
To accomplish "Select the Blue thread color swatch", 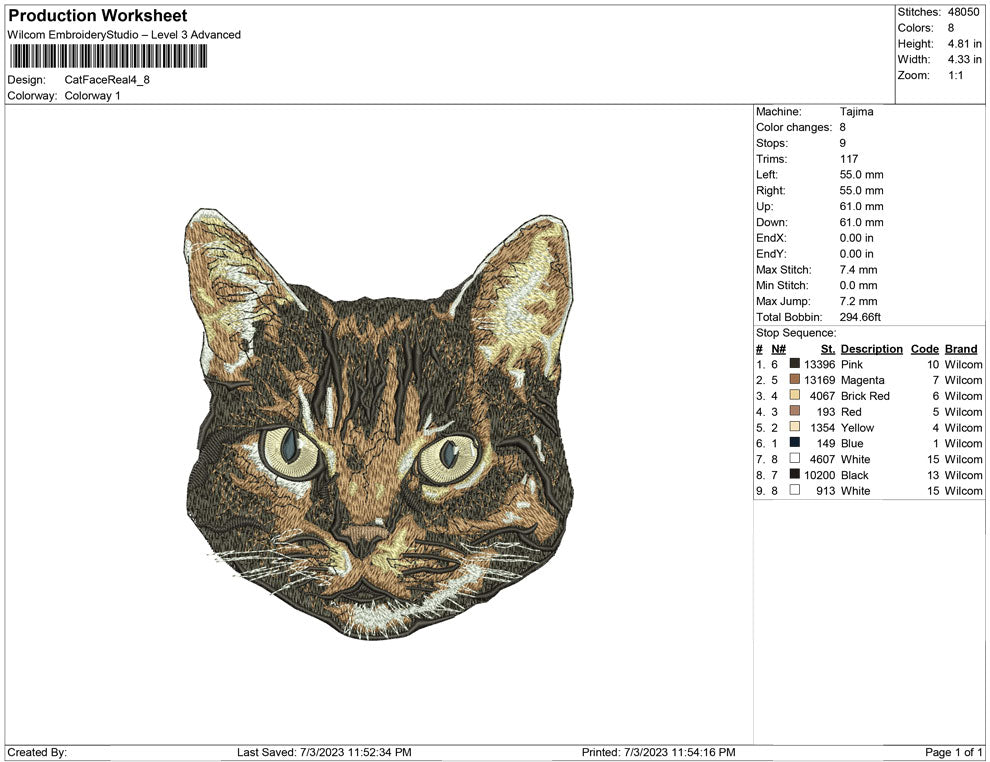I will pyautogui.click(x=795, y=443).
